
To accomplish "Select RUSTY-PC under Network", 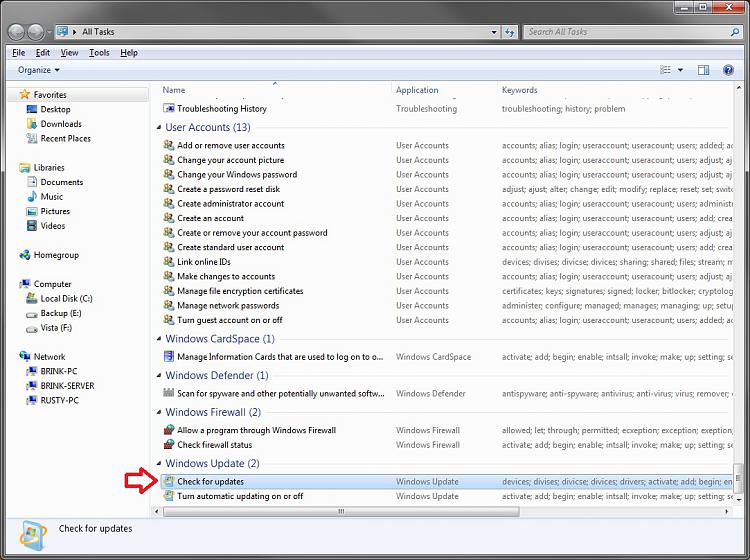I will [x=59, y=400].
